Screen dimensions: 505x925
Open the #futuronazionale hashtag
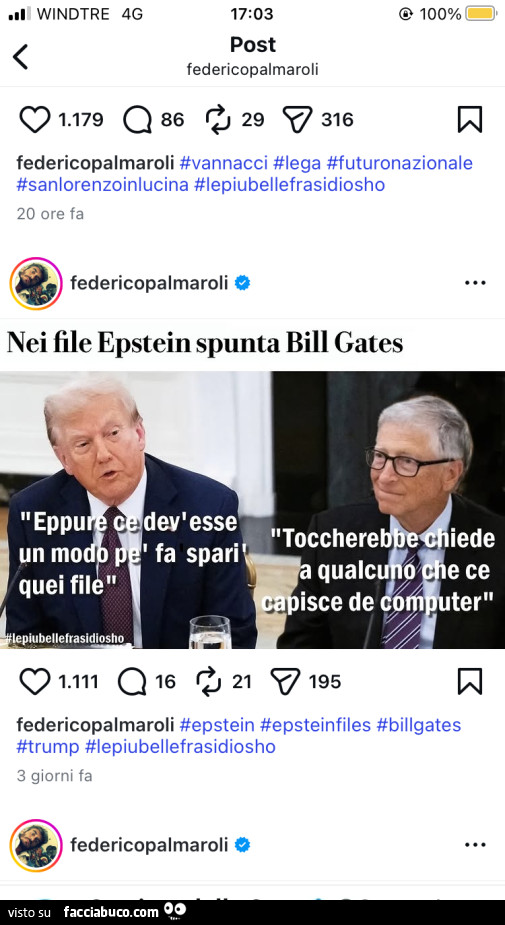[399, 162]
